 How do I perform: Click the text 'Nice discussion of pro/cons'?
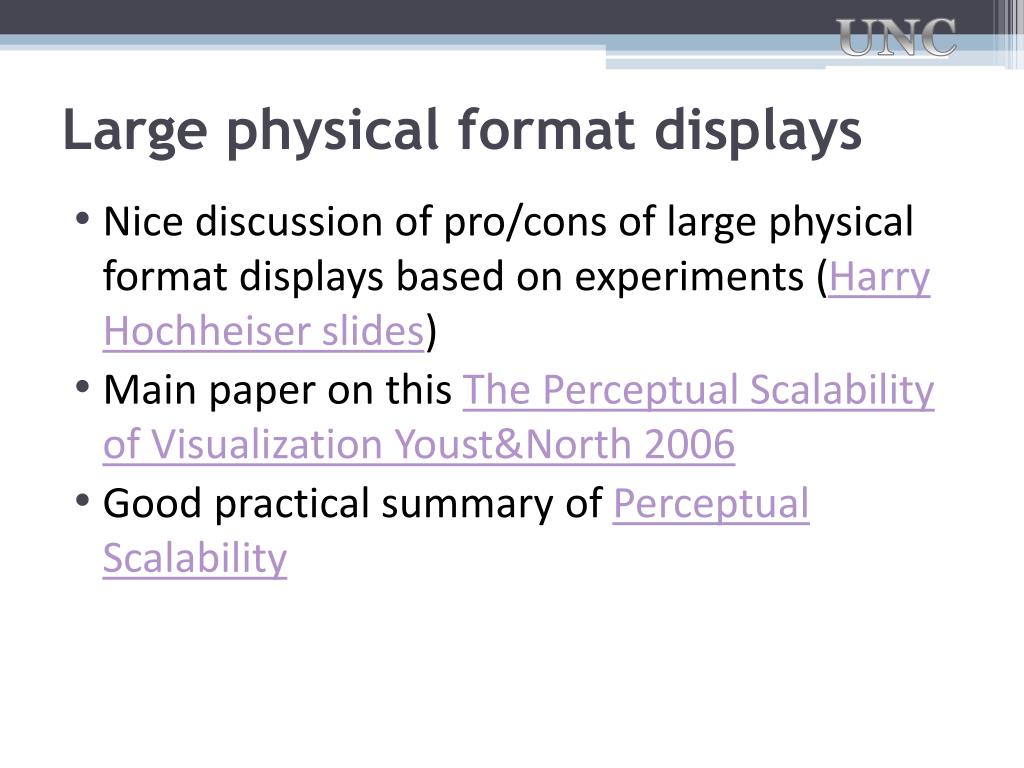click(355, 221)
